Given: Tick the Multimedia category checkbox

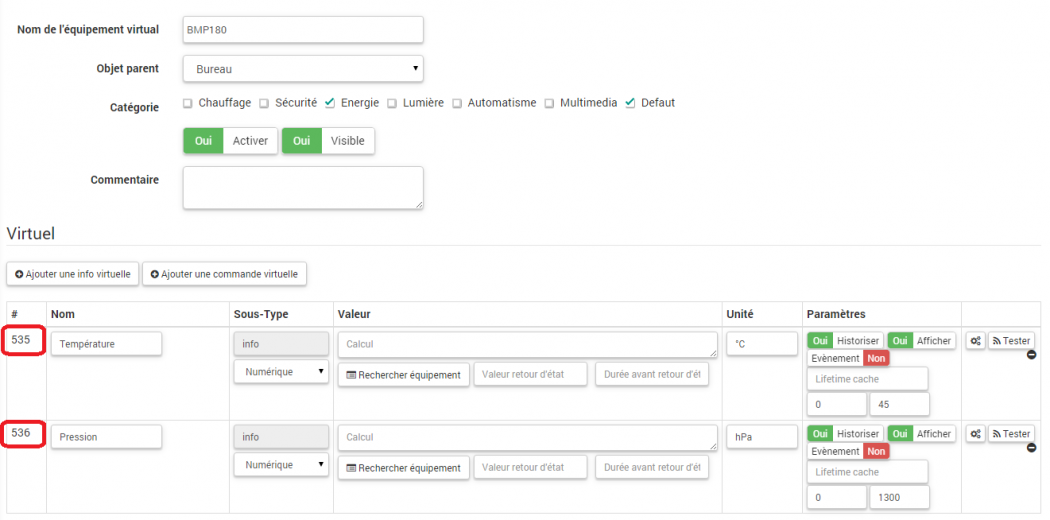Looking at the screenshot, I should click(x=549, y=103).
